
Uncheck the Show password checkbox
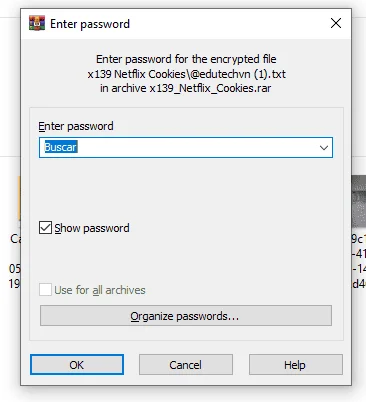point(45,228)
